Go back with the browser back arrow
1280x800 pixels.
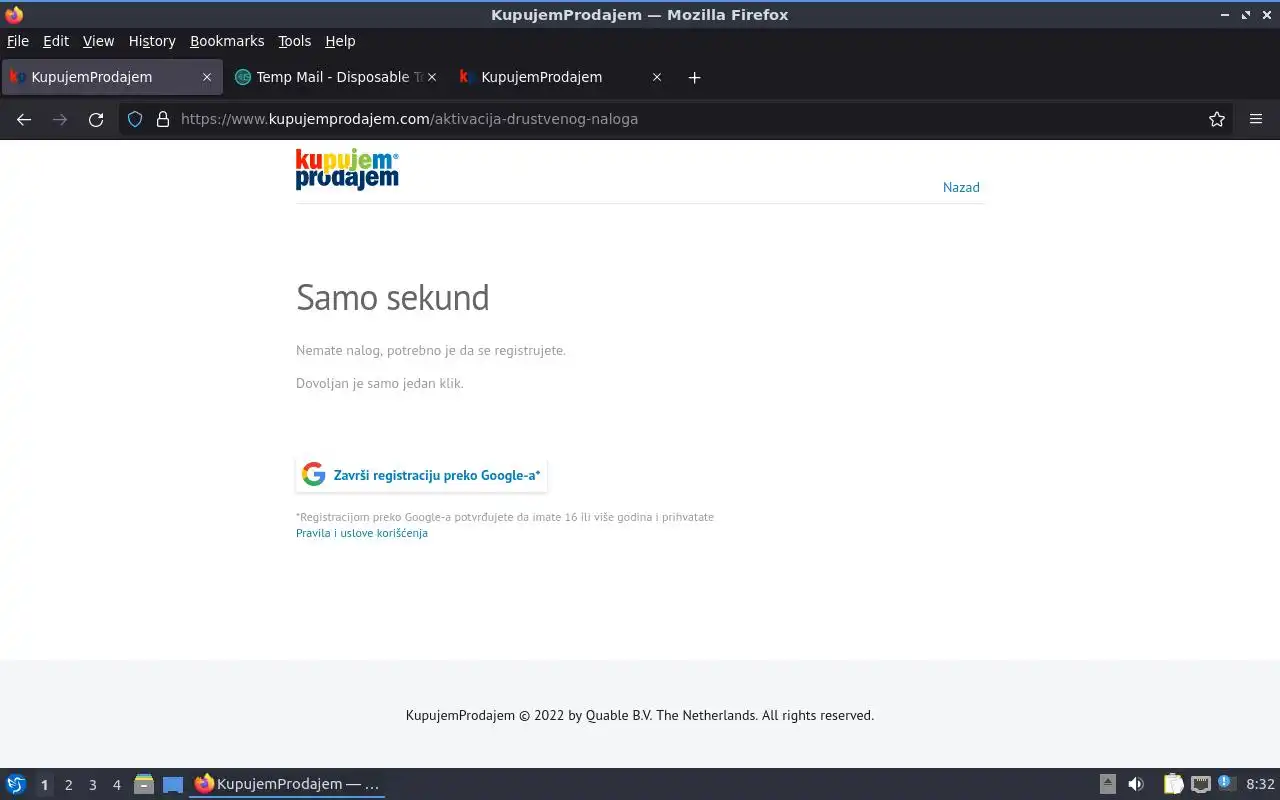coord(24,119)
